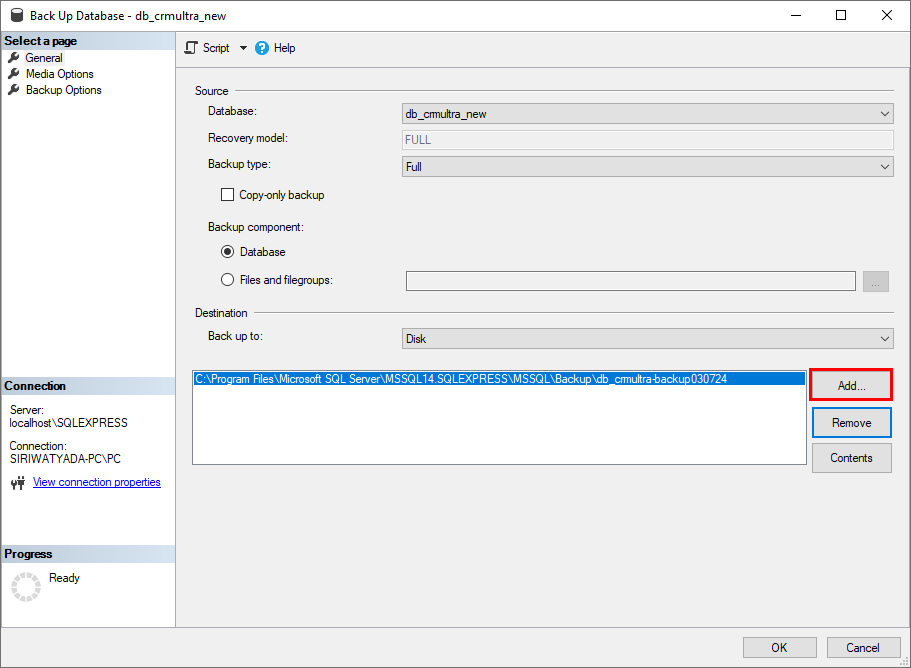The image size is (911, 668).
Task: Maximize the Back Up Database window
Action: click(x=841, y=15)
